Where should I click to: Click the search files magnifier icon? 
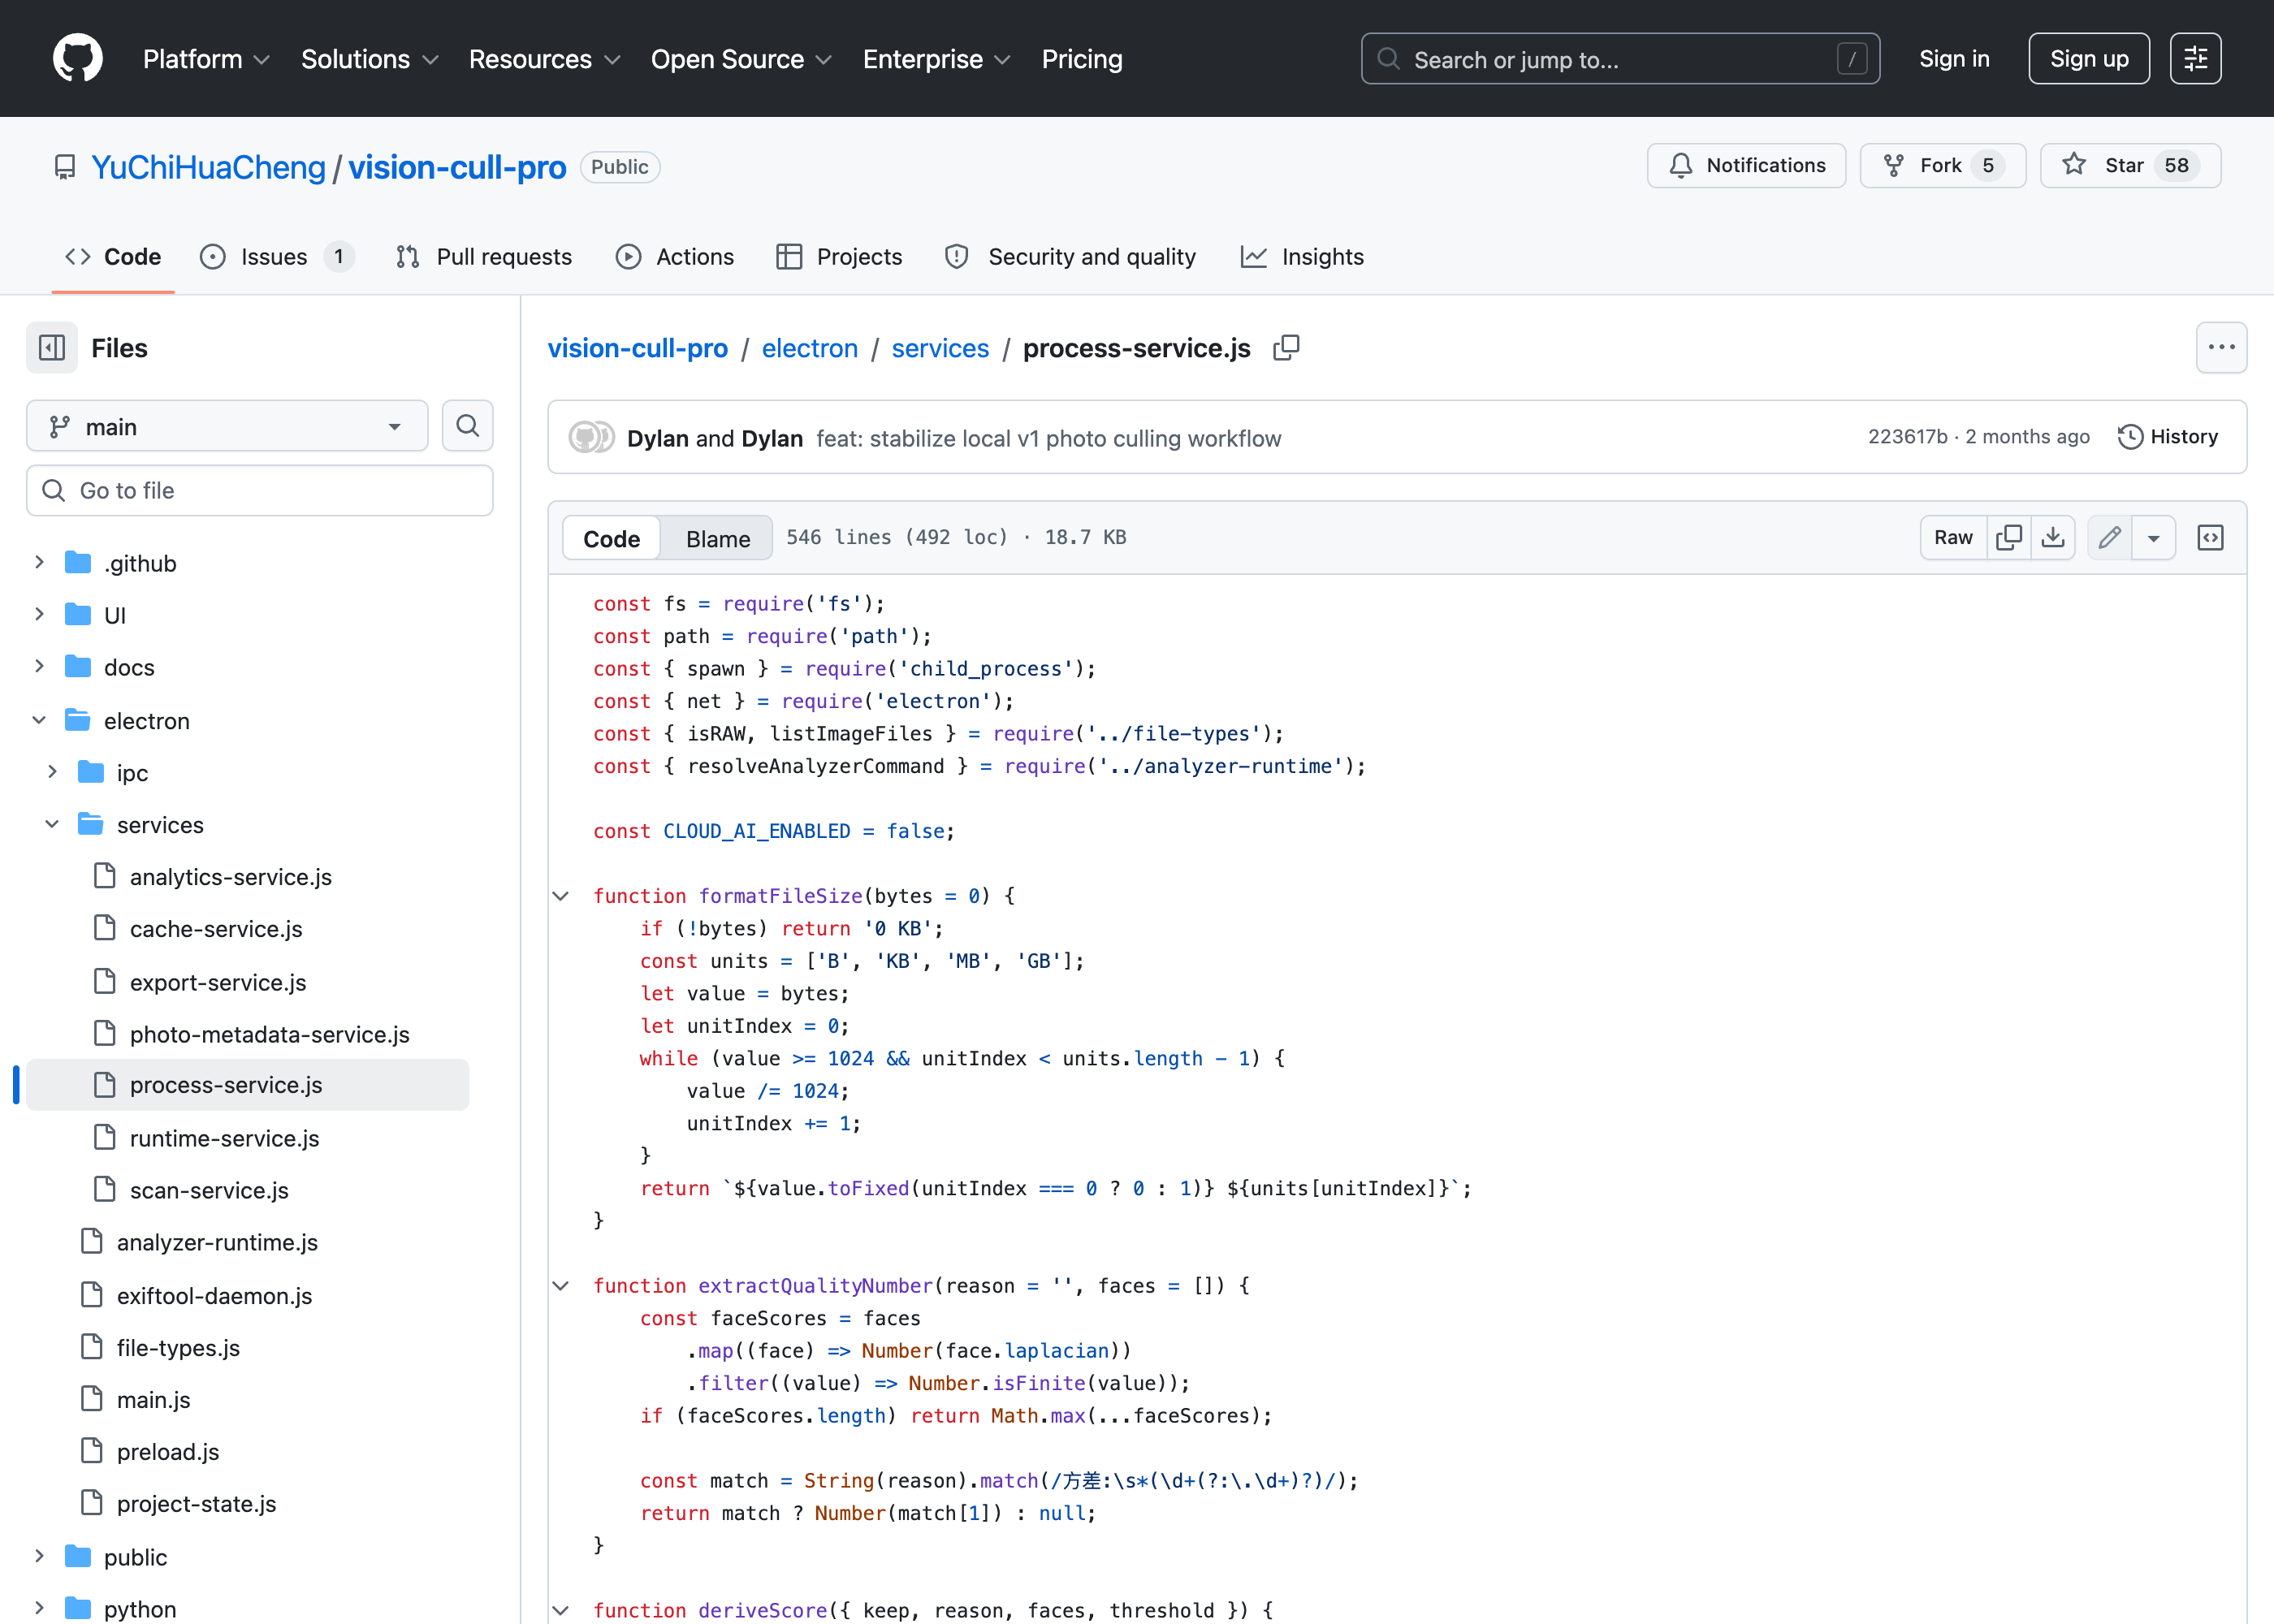point(467,426)
